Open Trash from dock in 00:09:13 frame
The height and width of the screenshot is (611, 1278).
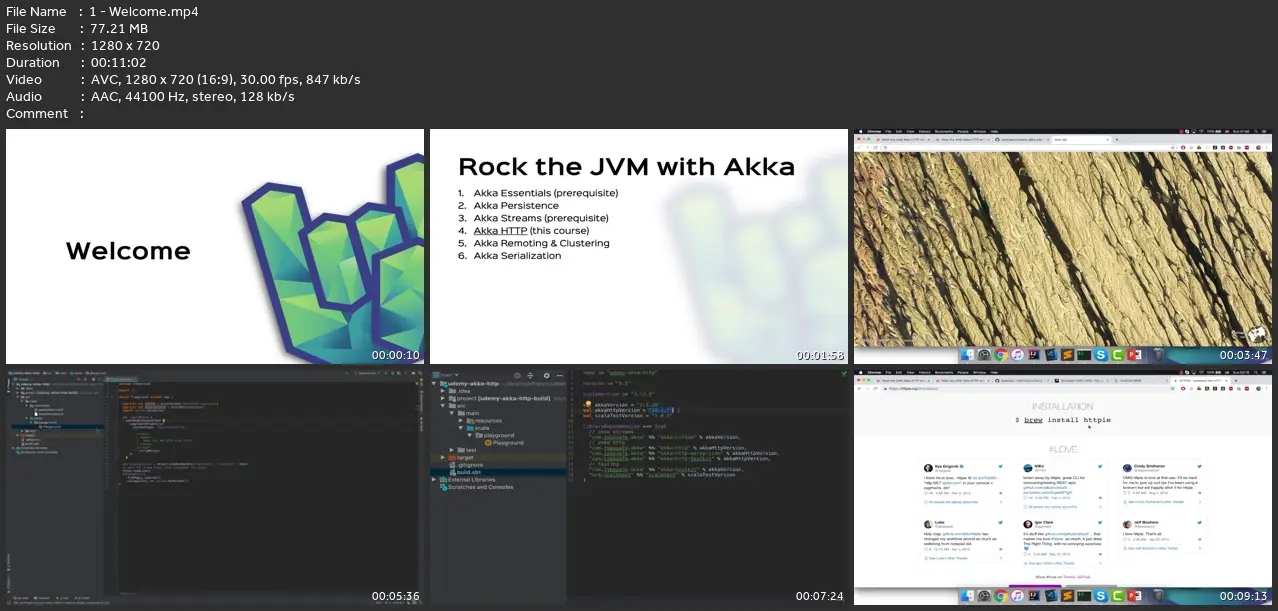click(1158, 596)
